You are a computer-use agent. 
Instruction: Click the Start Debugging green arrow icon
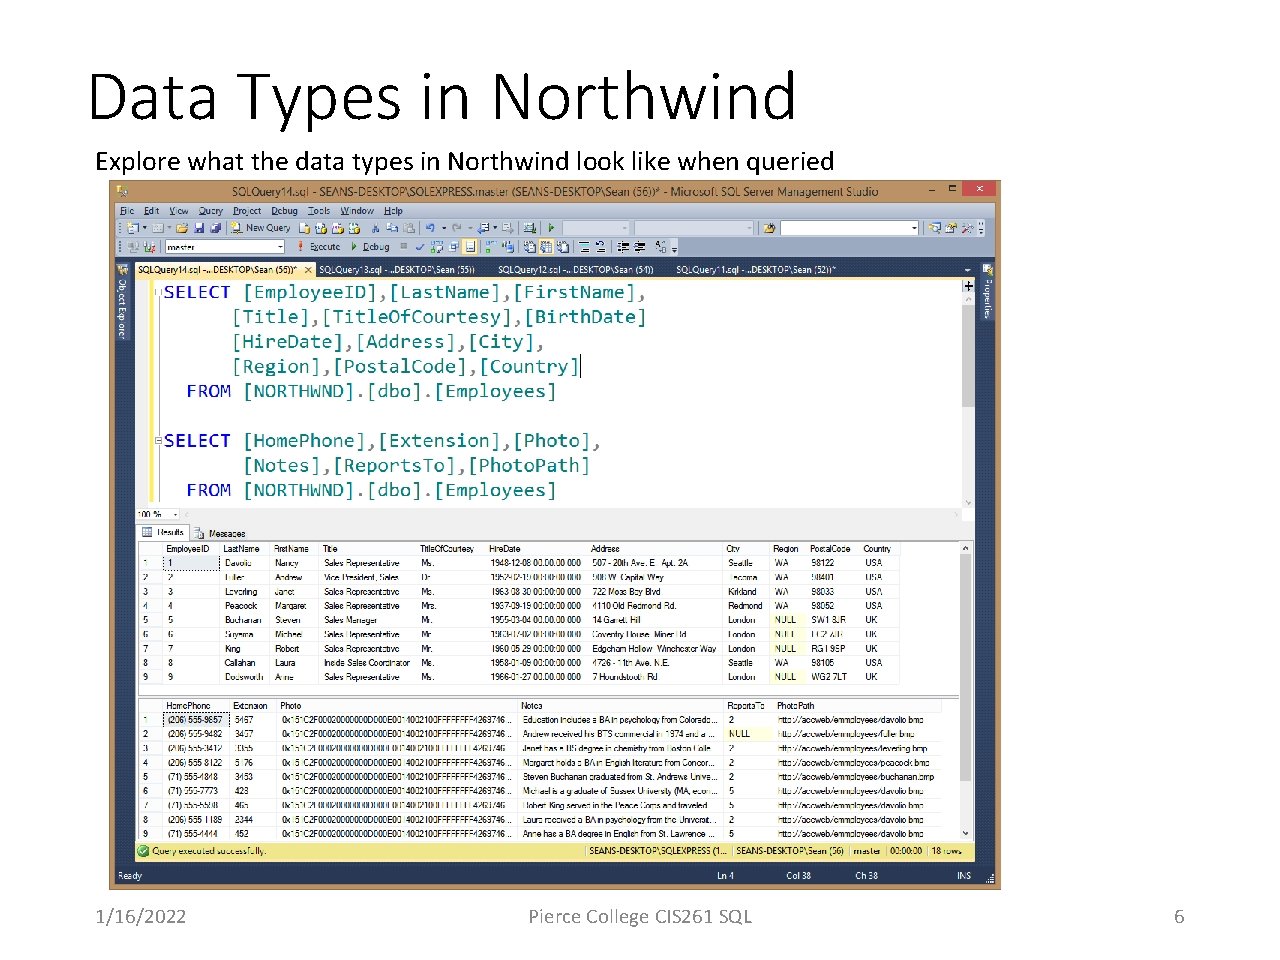[551, 228]
